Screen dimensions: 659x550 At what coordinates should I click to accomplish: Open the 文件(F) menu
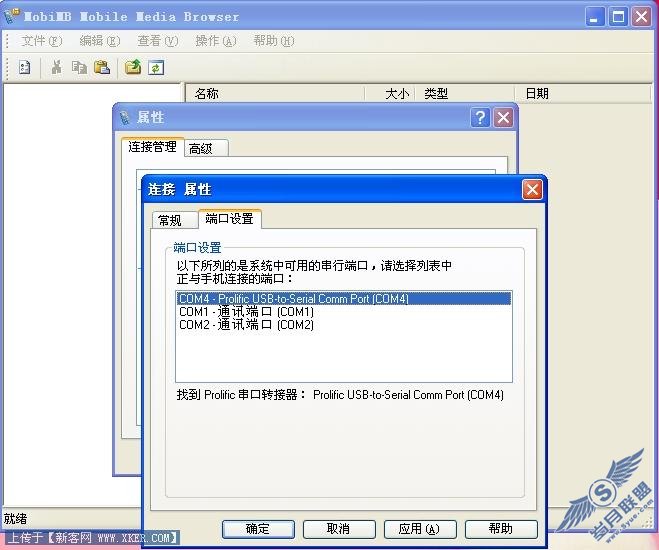(41, 41)
